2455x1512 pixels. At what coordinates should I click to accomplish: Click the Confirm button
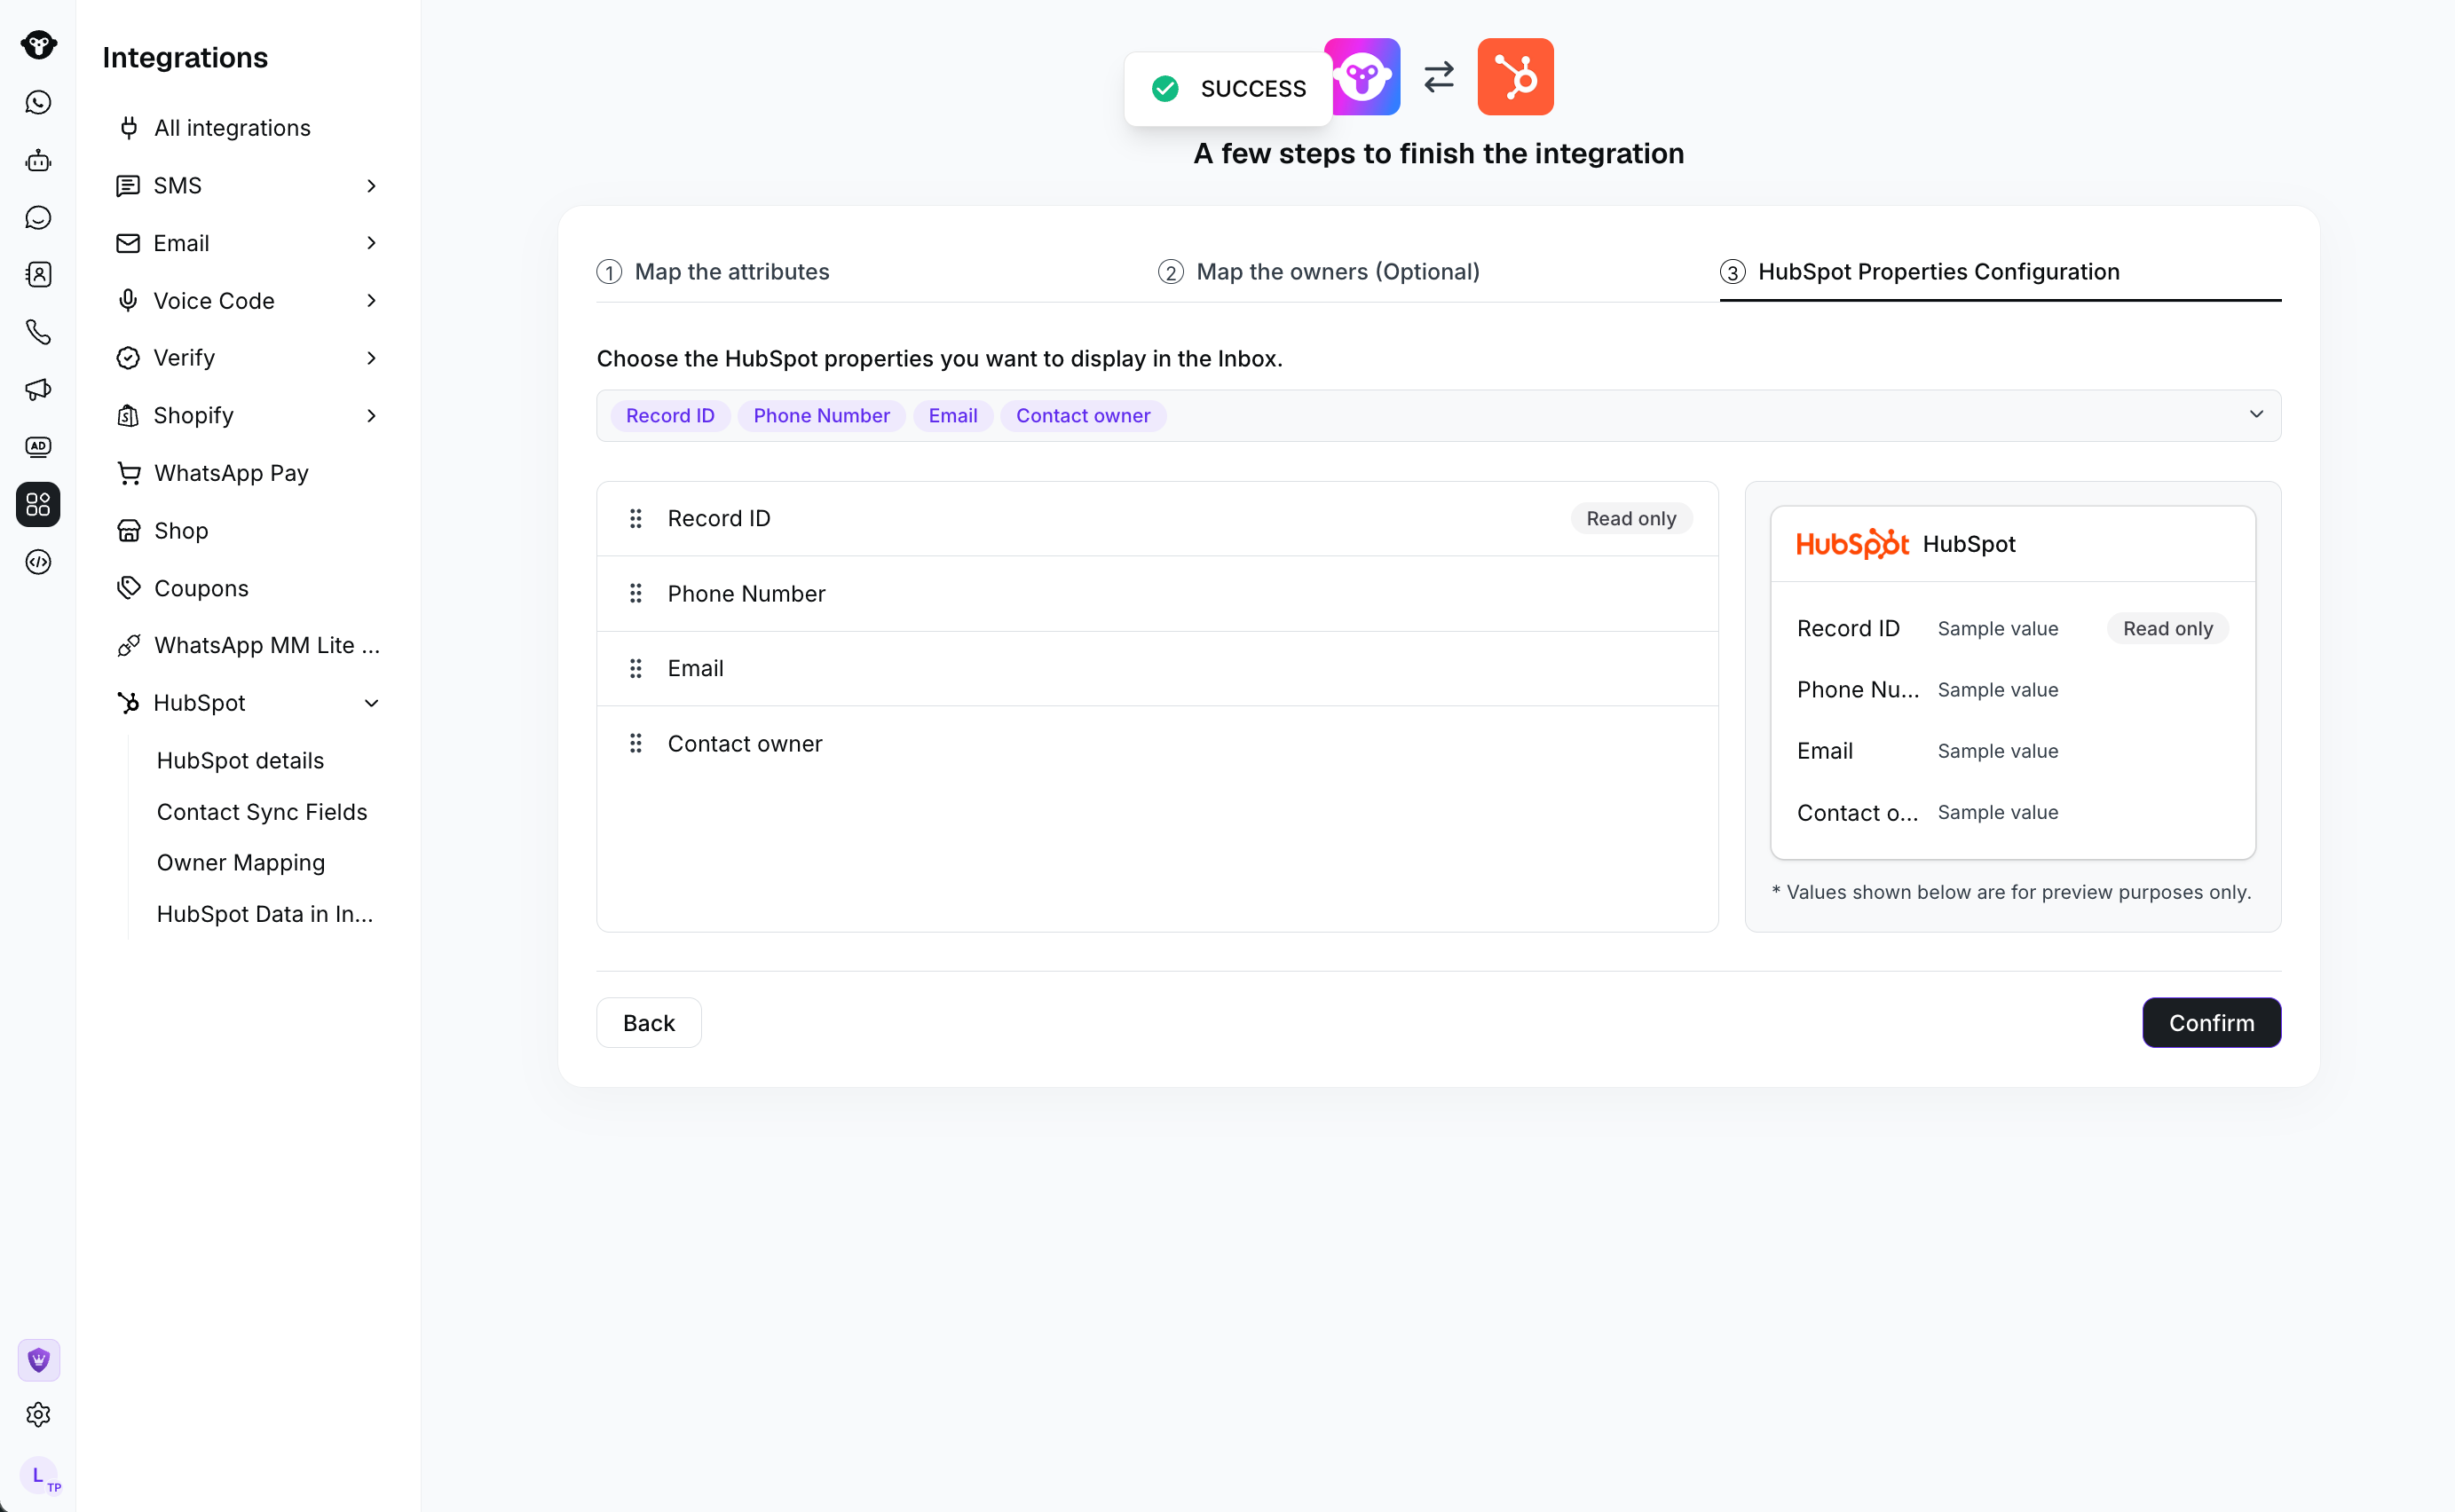tap(2211, 1023)
